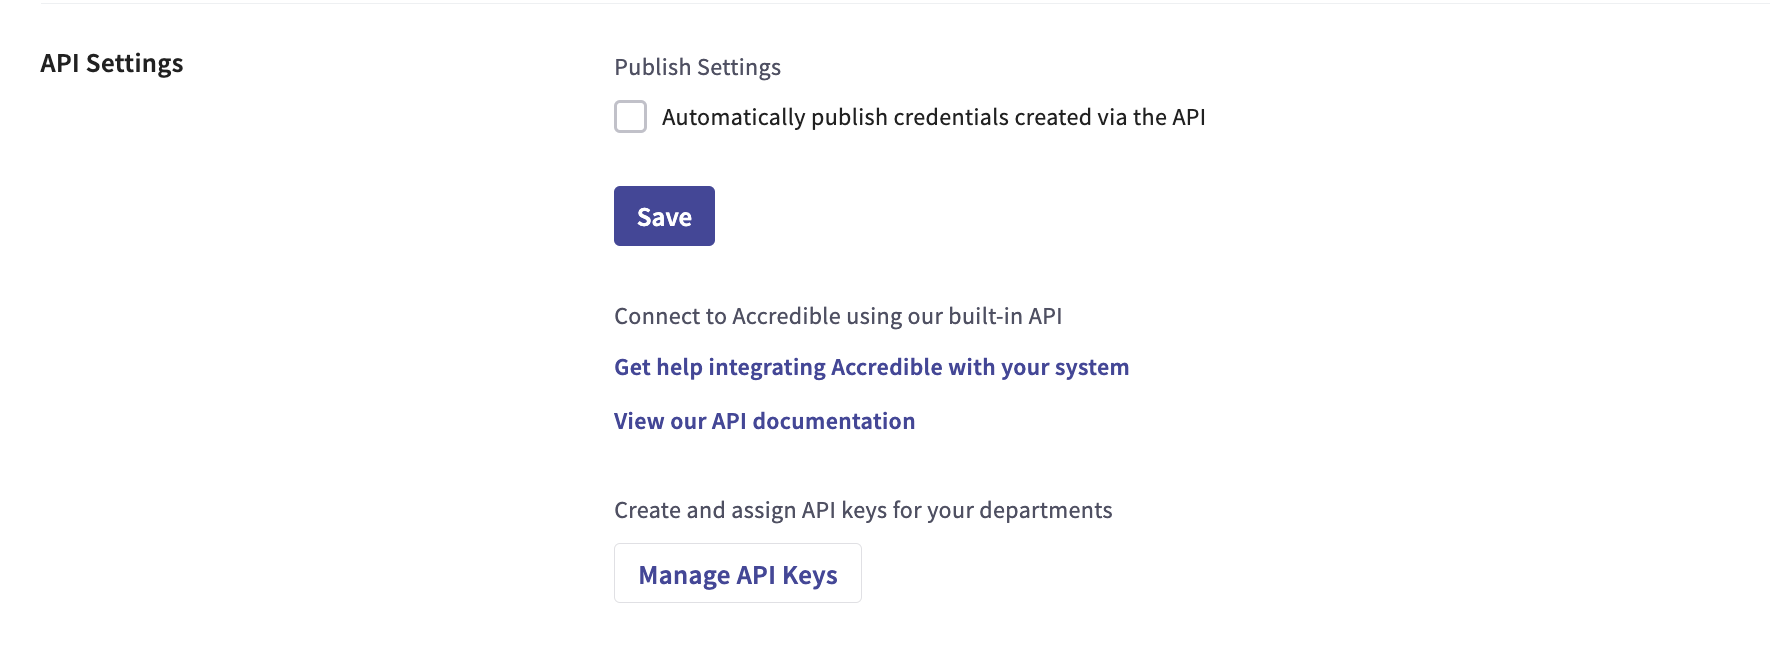Click 'Connect to Accredible using our built-in API' text
The width and height of the screenshot is (1770, 664).
839,315
